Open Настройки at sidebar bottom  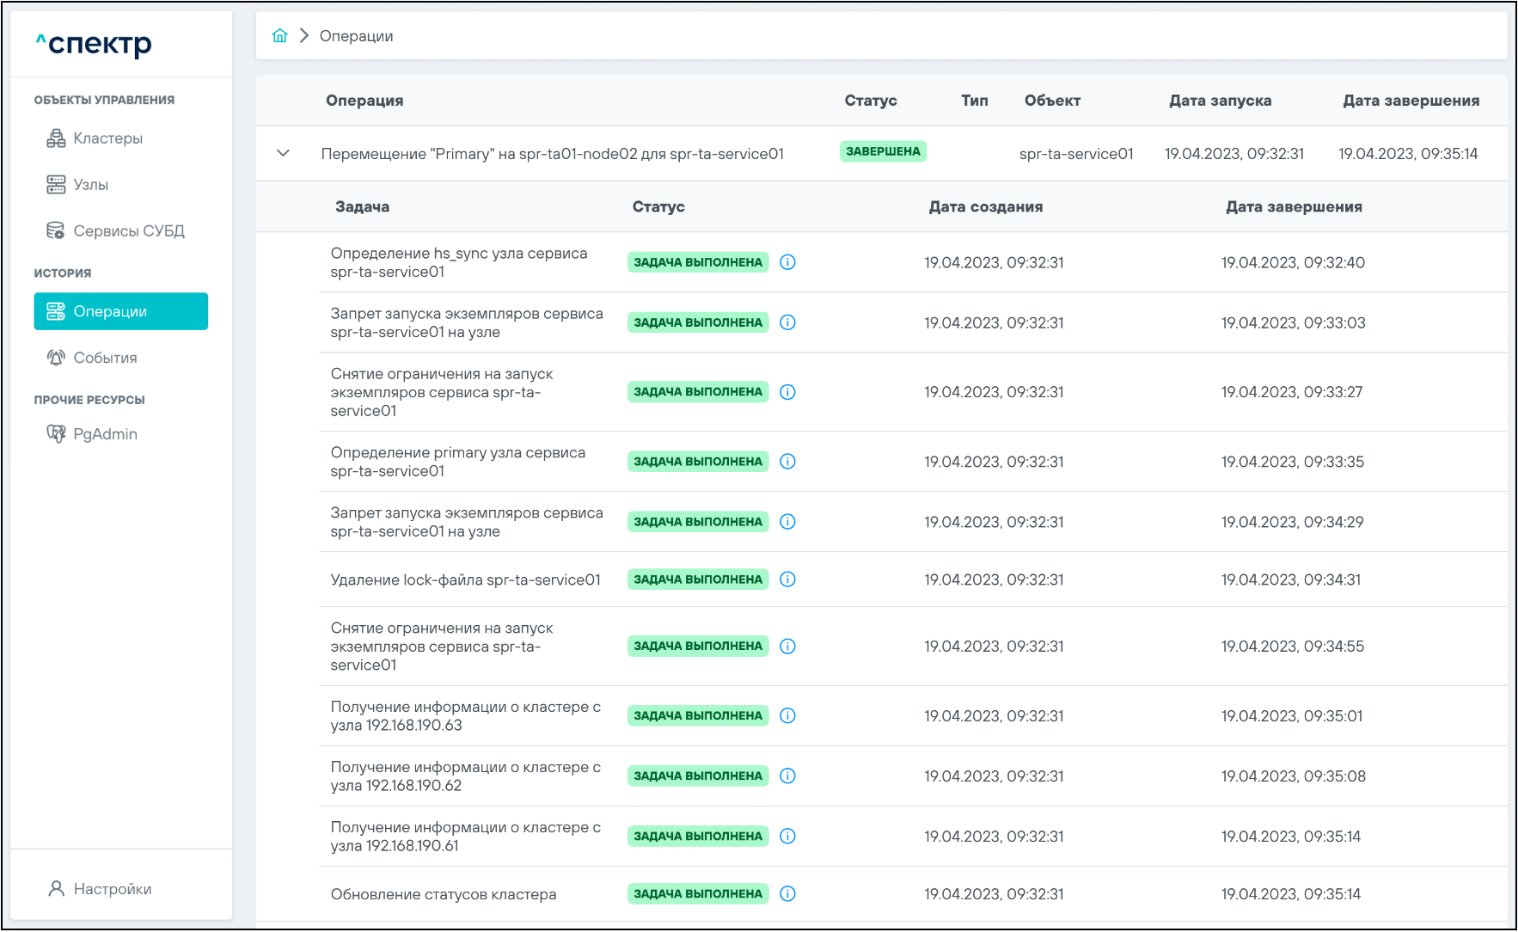(x=112, y=889)
